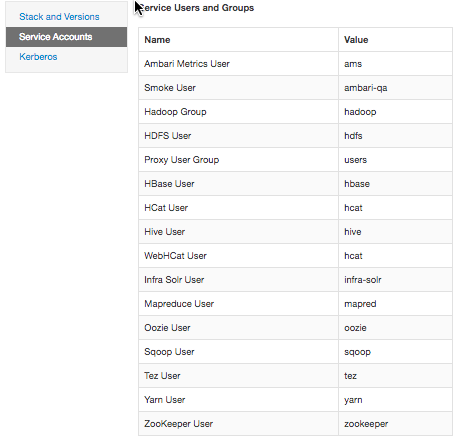Click the HBase User entry

(169, 184)
